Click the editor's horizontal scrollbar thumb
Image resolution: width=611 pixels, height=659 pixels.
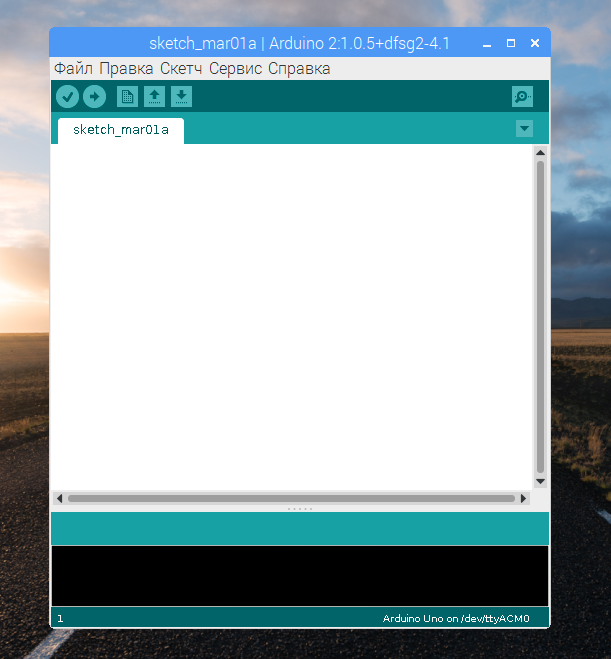point(291,498)
